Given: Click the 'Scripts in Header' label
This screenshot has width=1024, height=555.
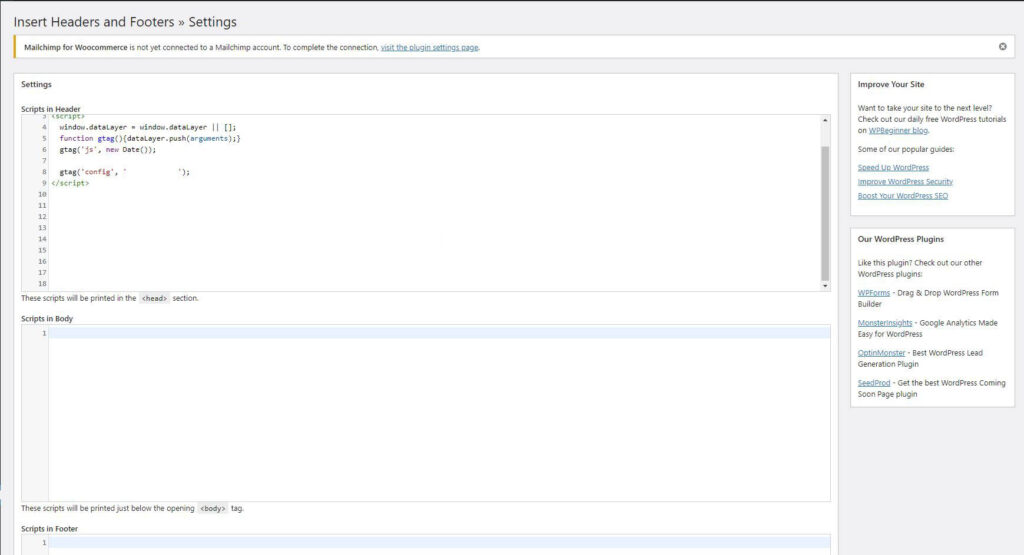Looking at the screenshot, I should [x=50, y=109].
